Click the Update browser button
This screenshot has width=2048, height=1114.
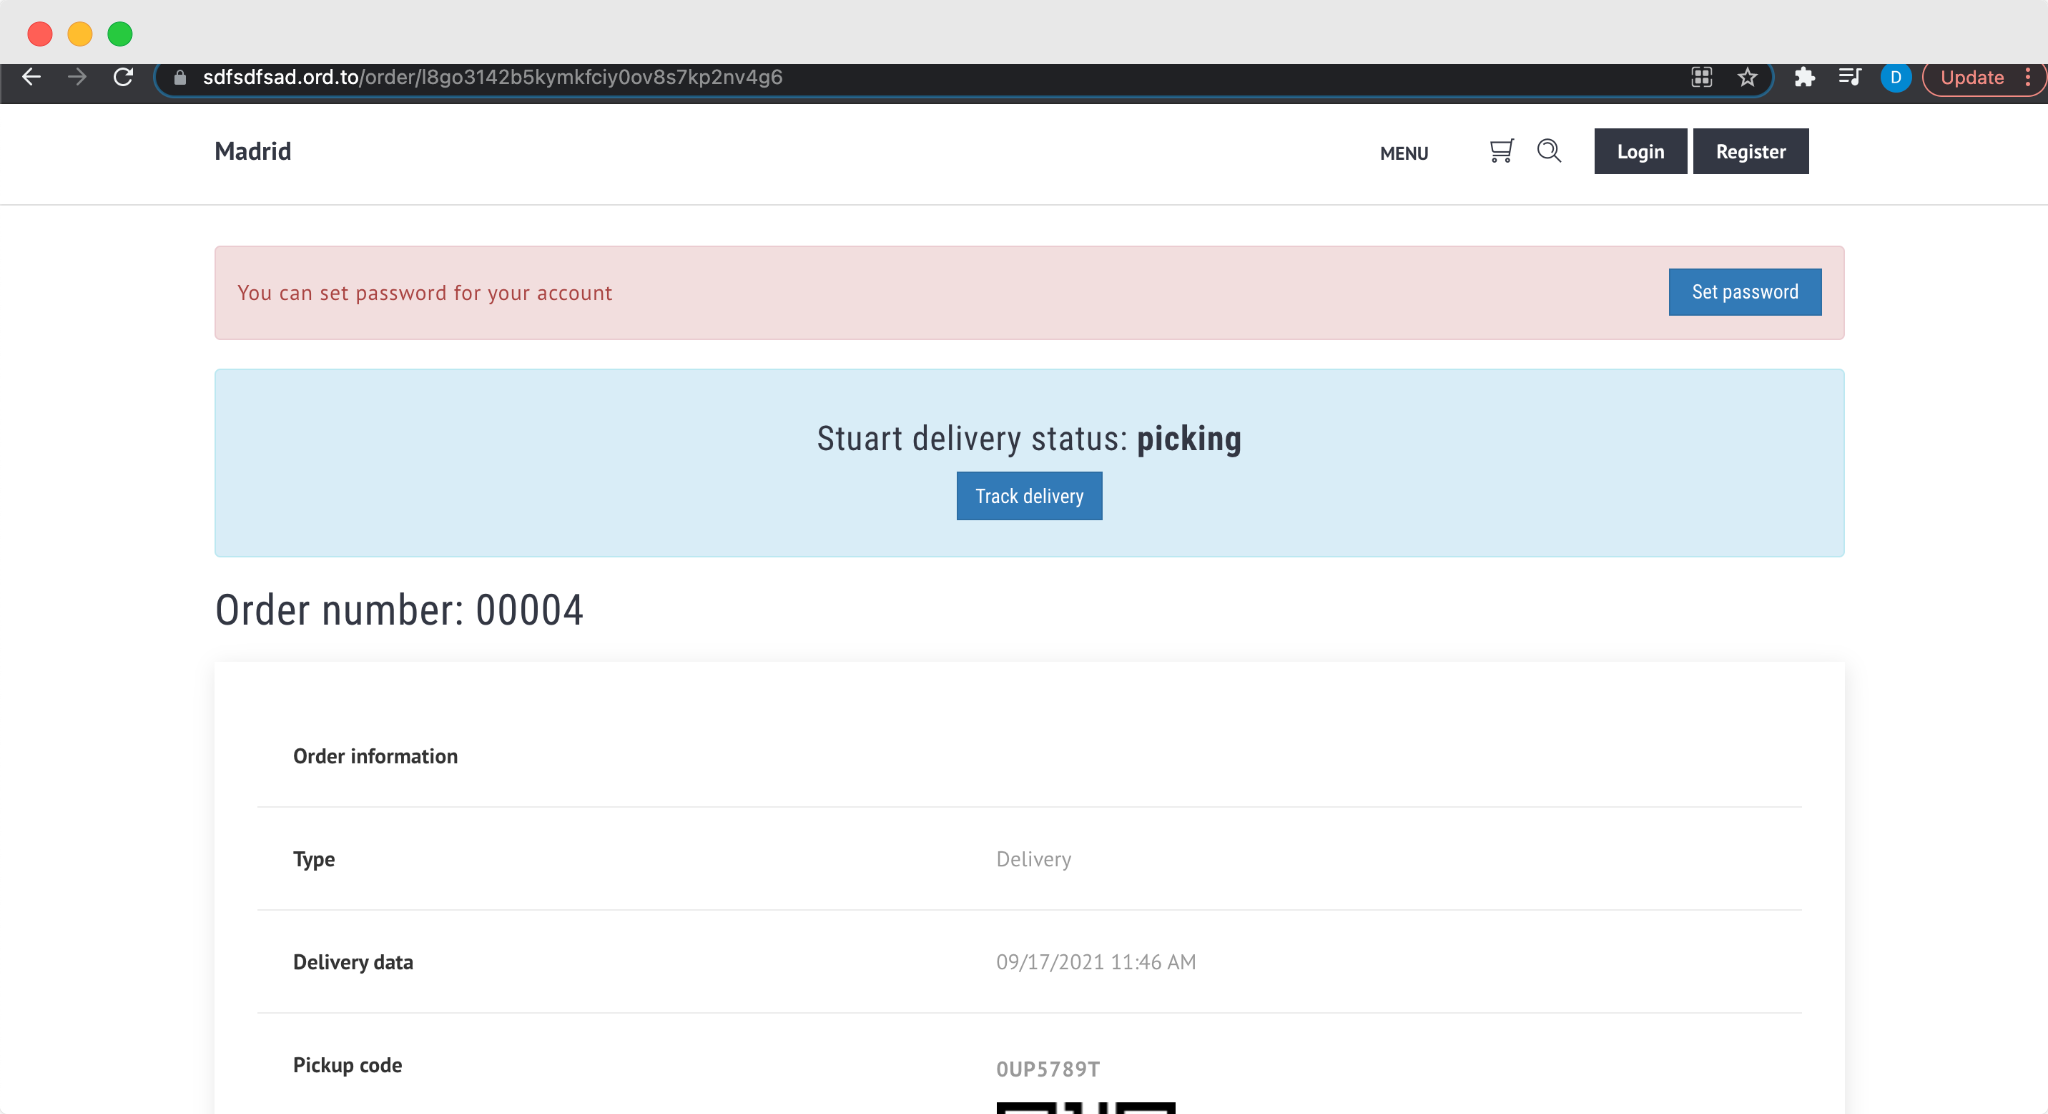[1972, 77]
